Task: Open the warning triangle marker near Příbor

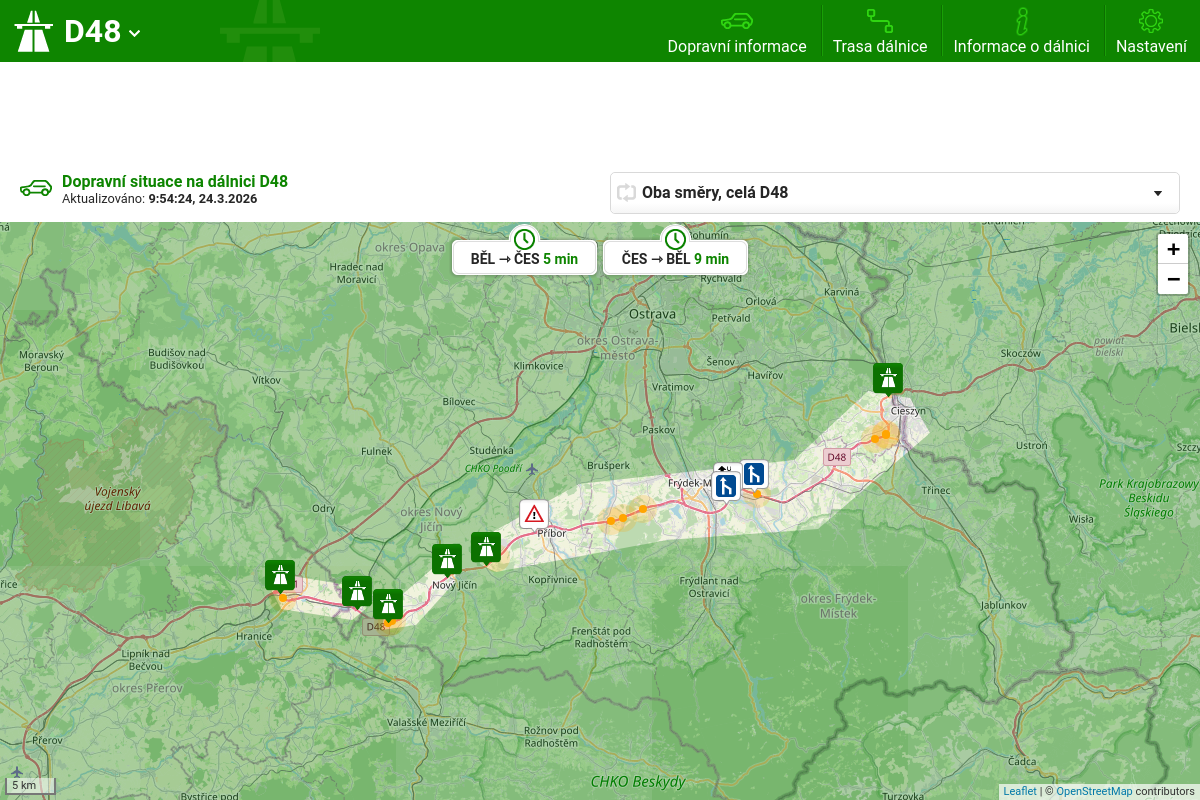Action: 534,514
